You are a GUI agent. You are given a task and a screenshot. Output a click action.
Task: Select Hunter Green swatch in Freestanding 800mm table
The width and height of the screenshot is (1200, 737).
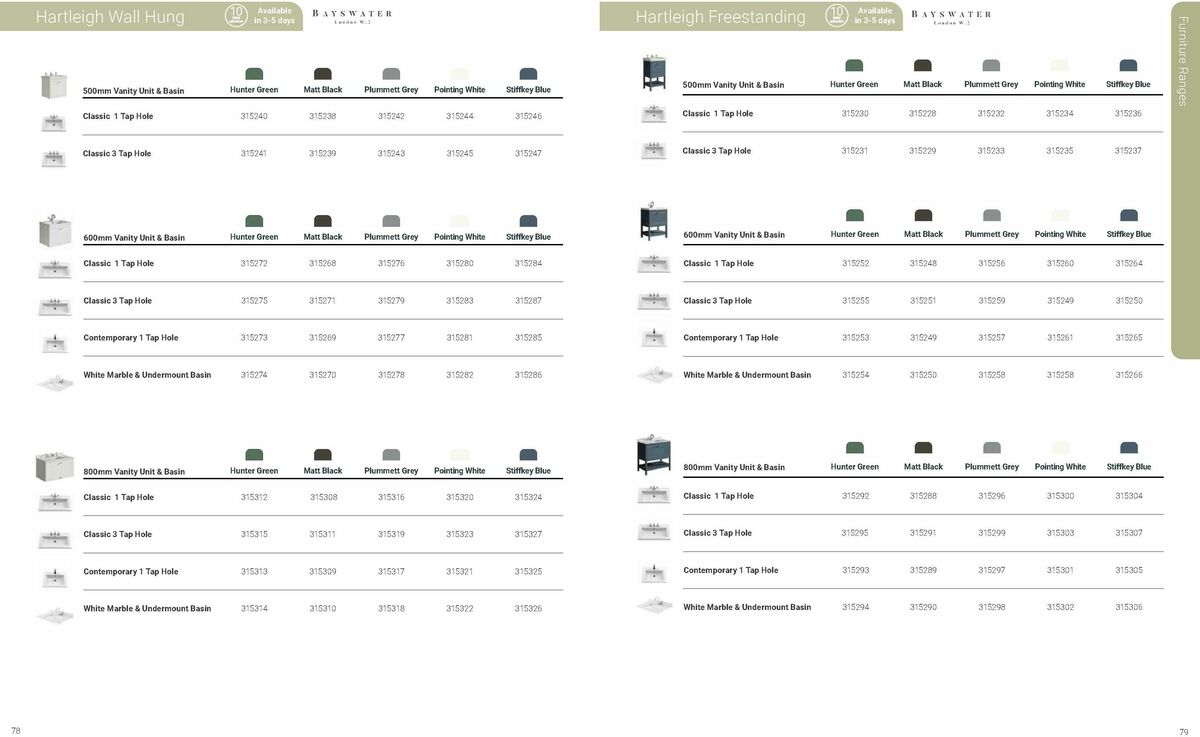click(854, 448)
